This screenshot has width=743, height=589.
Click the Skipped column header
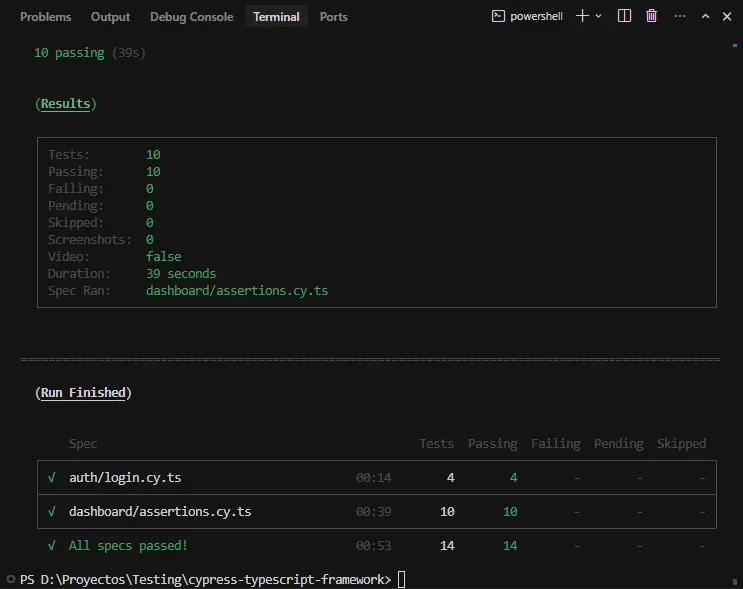[x=681, y=444]
